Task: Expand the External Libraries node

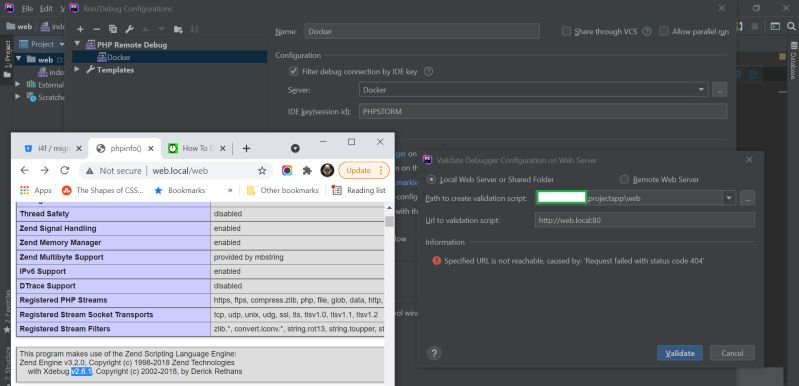Action: pyautogui.click(x=19, y=84)
